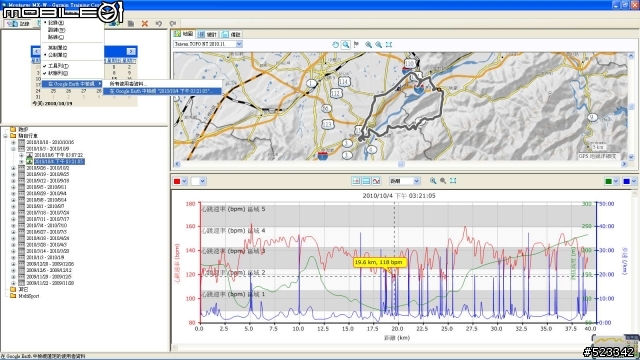Activate the map zoom magnifier tool
The width and height of the screenshot is (640, 360).
pos(346,44)
